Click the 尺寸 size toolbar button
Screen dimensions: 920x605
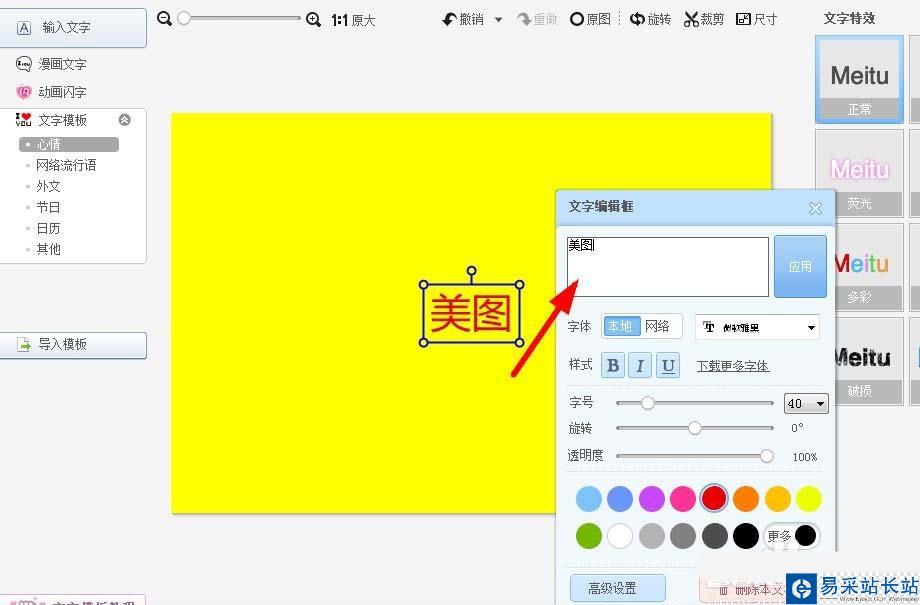tap(756, 19)
